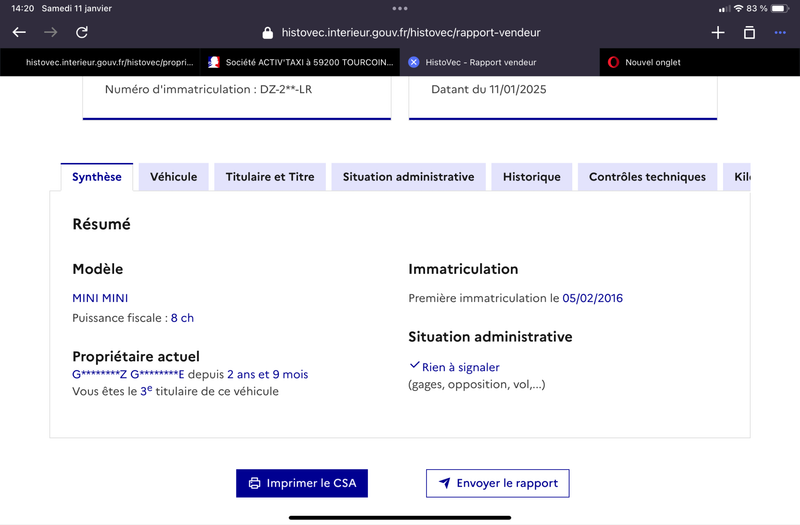
Task: Click owner name G********Z G********E
Action: pos(128,374)
